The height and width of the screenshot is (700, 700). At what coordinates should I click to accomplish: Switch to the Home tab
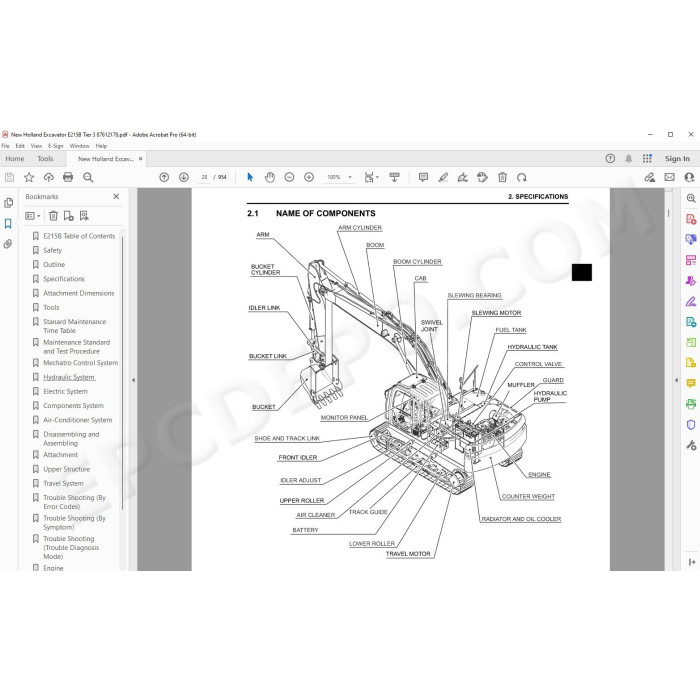pyautogui.click(x=15, y=158)
